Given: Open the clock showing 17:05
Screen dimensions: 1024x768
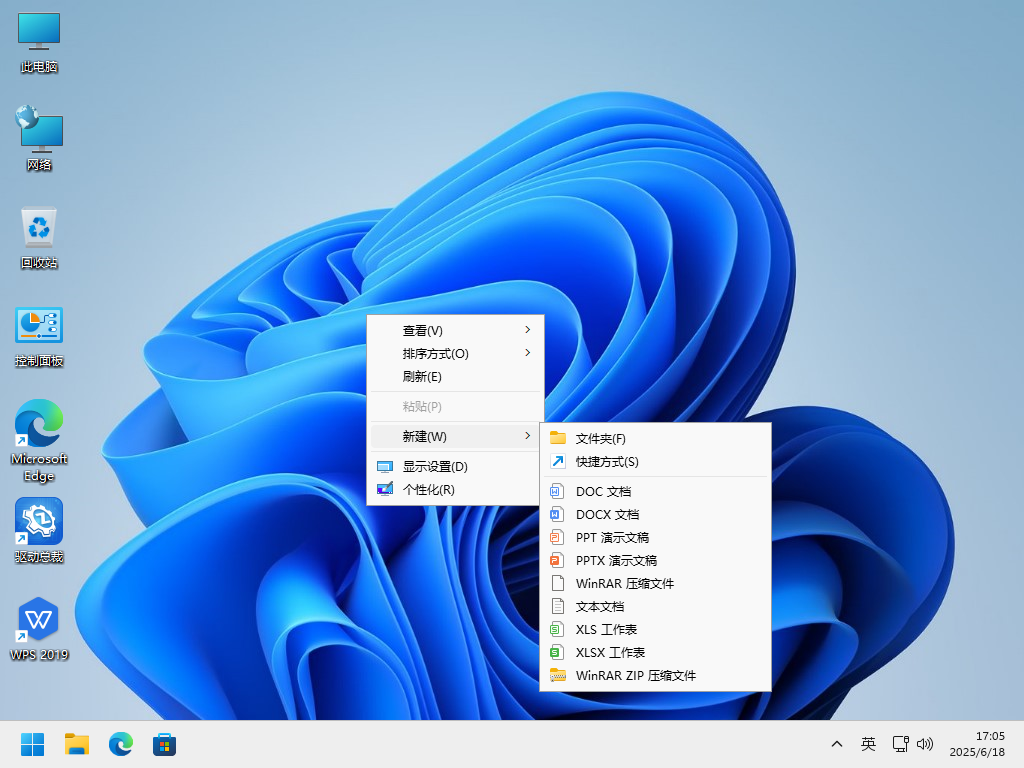Looking at the screenshot, I should (977, 743).
